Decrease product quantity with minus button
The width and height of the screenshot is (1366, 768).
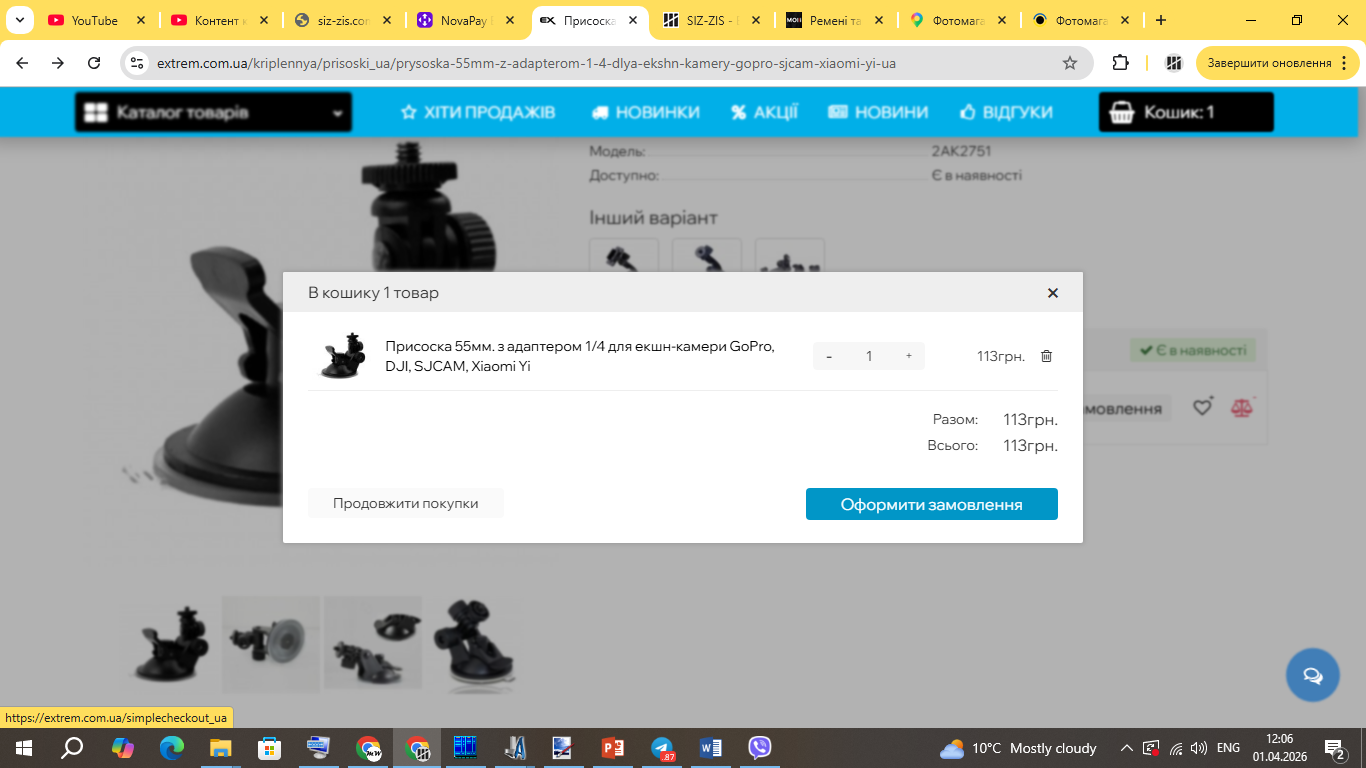point(829,356)
